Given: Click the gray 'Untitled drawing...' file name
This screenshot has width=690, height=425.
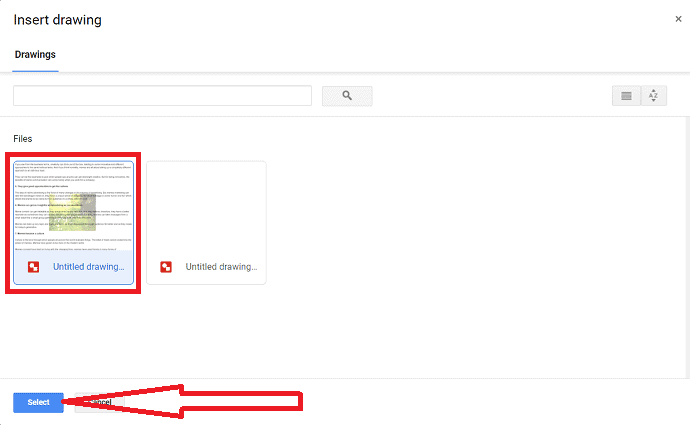Looking at the screenshot, I should tap(221, 267).
